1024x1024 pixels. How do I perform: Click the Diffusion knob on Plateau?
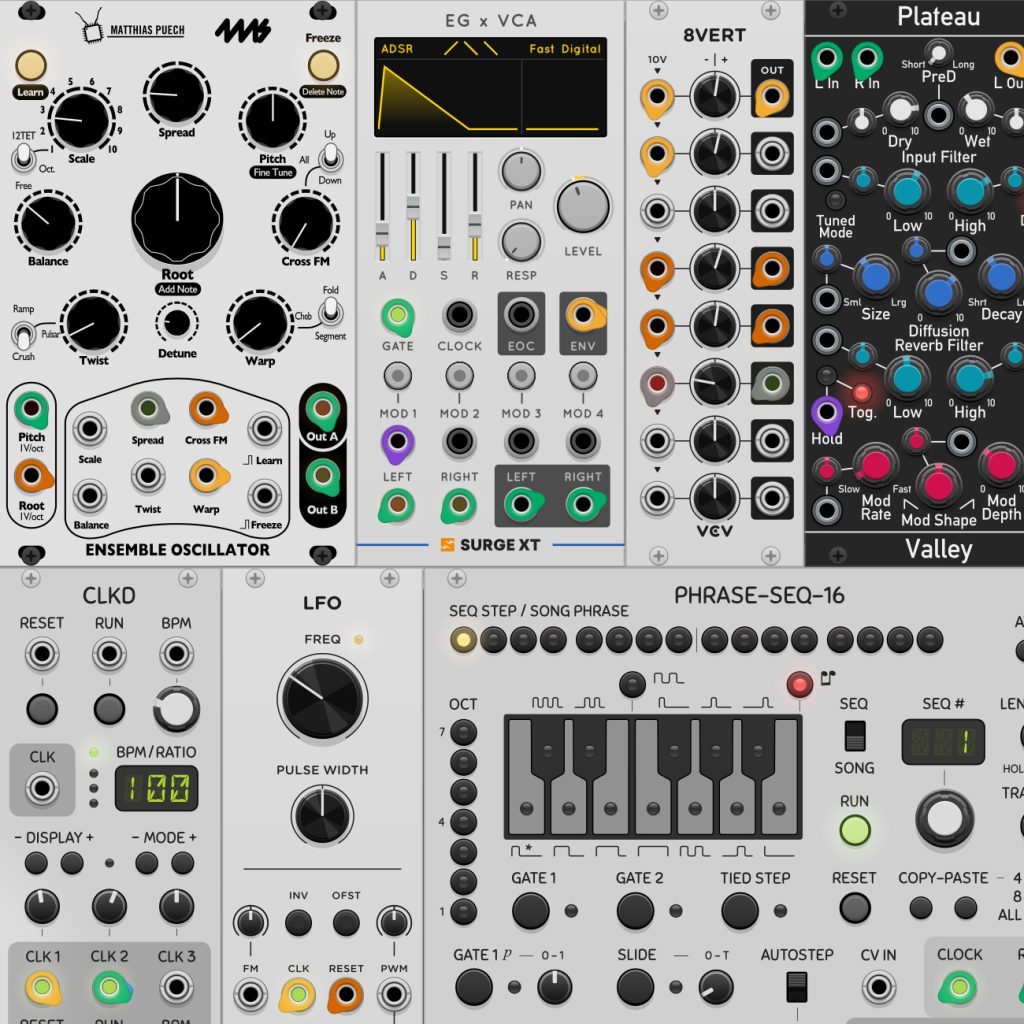pyautogui.click(x=938, y=293)
